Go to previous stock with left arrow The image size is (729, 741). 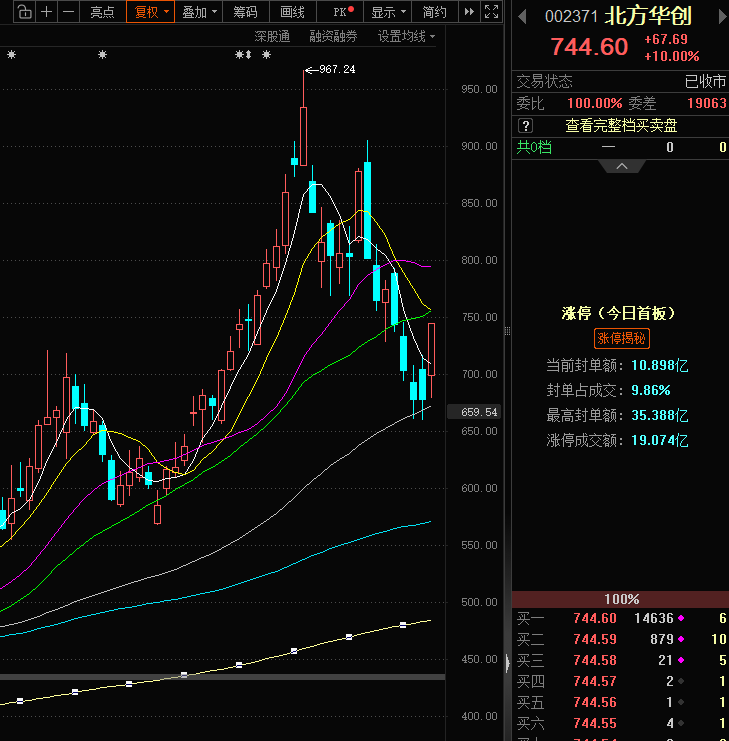tap(523, 17)
